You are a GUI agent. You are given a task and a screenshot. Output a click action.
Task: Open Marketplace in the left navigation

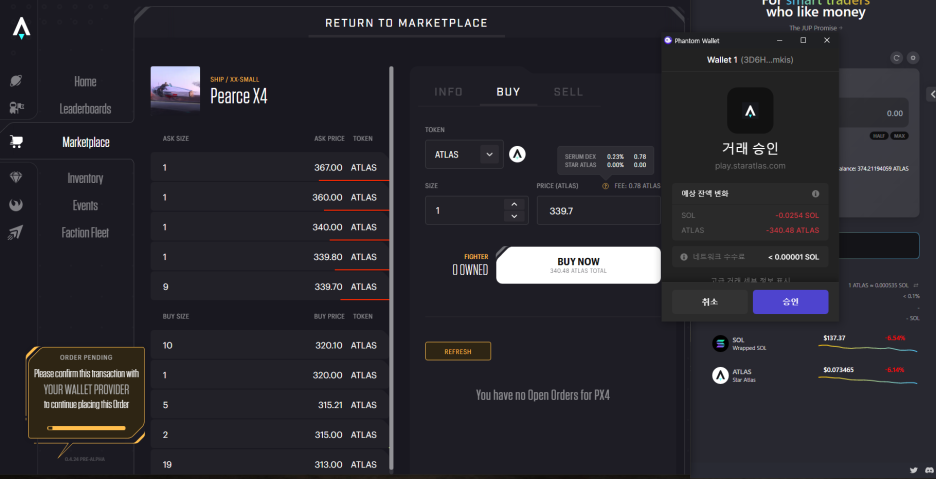point(85,142)
